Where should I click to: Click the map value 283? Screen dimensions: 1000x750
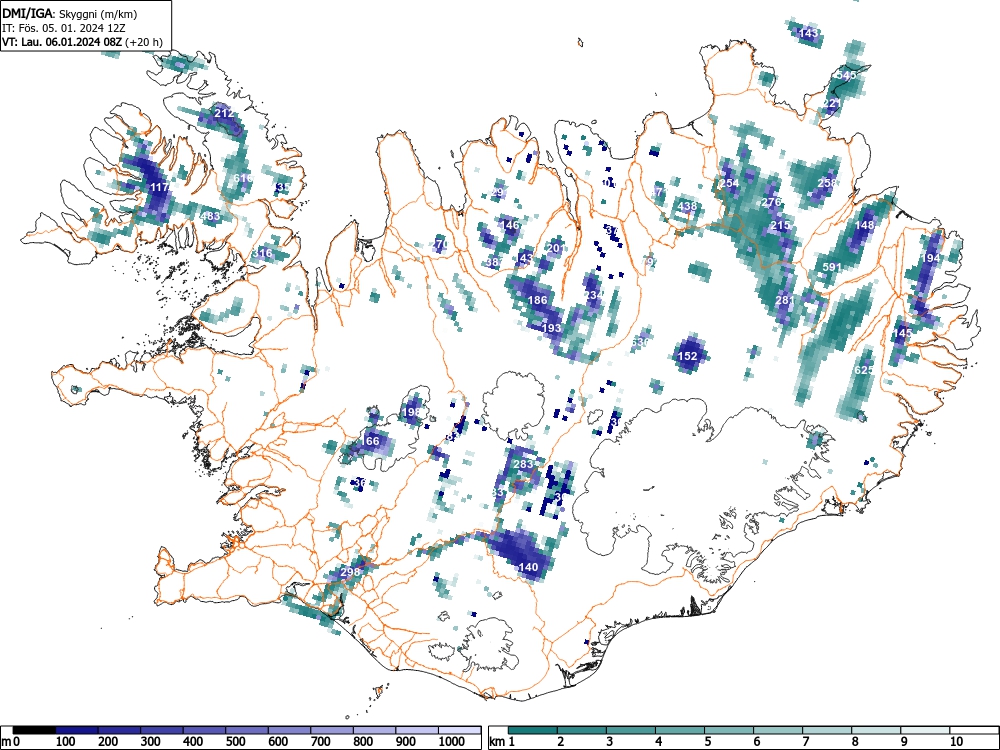click(x=524, y=464)
